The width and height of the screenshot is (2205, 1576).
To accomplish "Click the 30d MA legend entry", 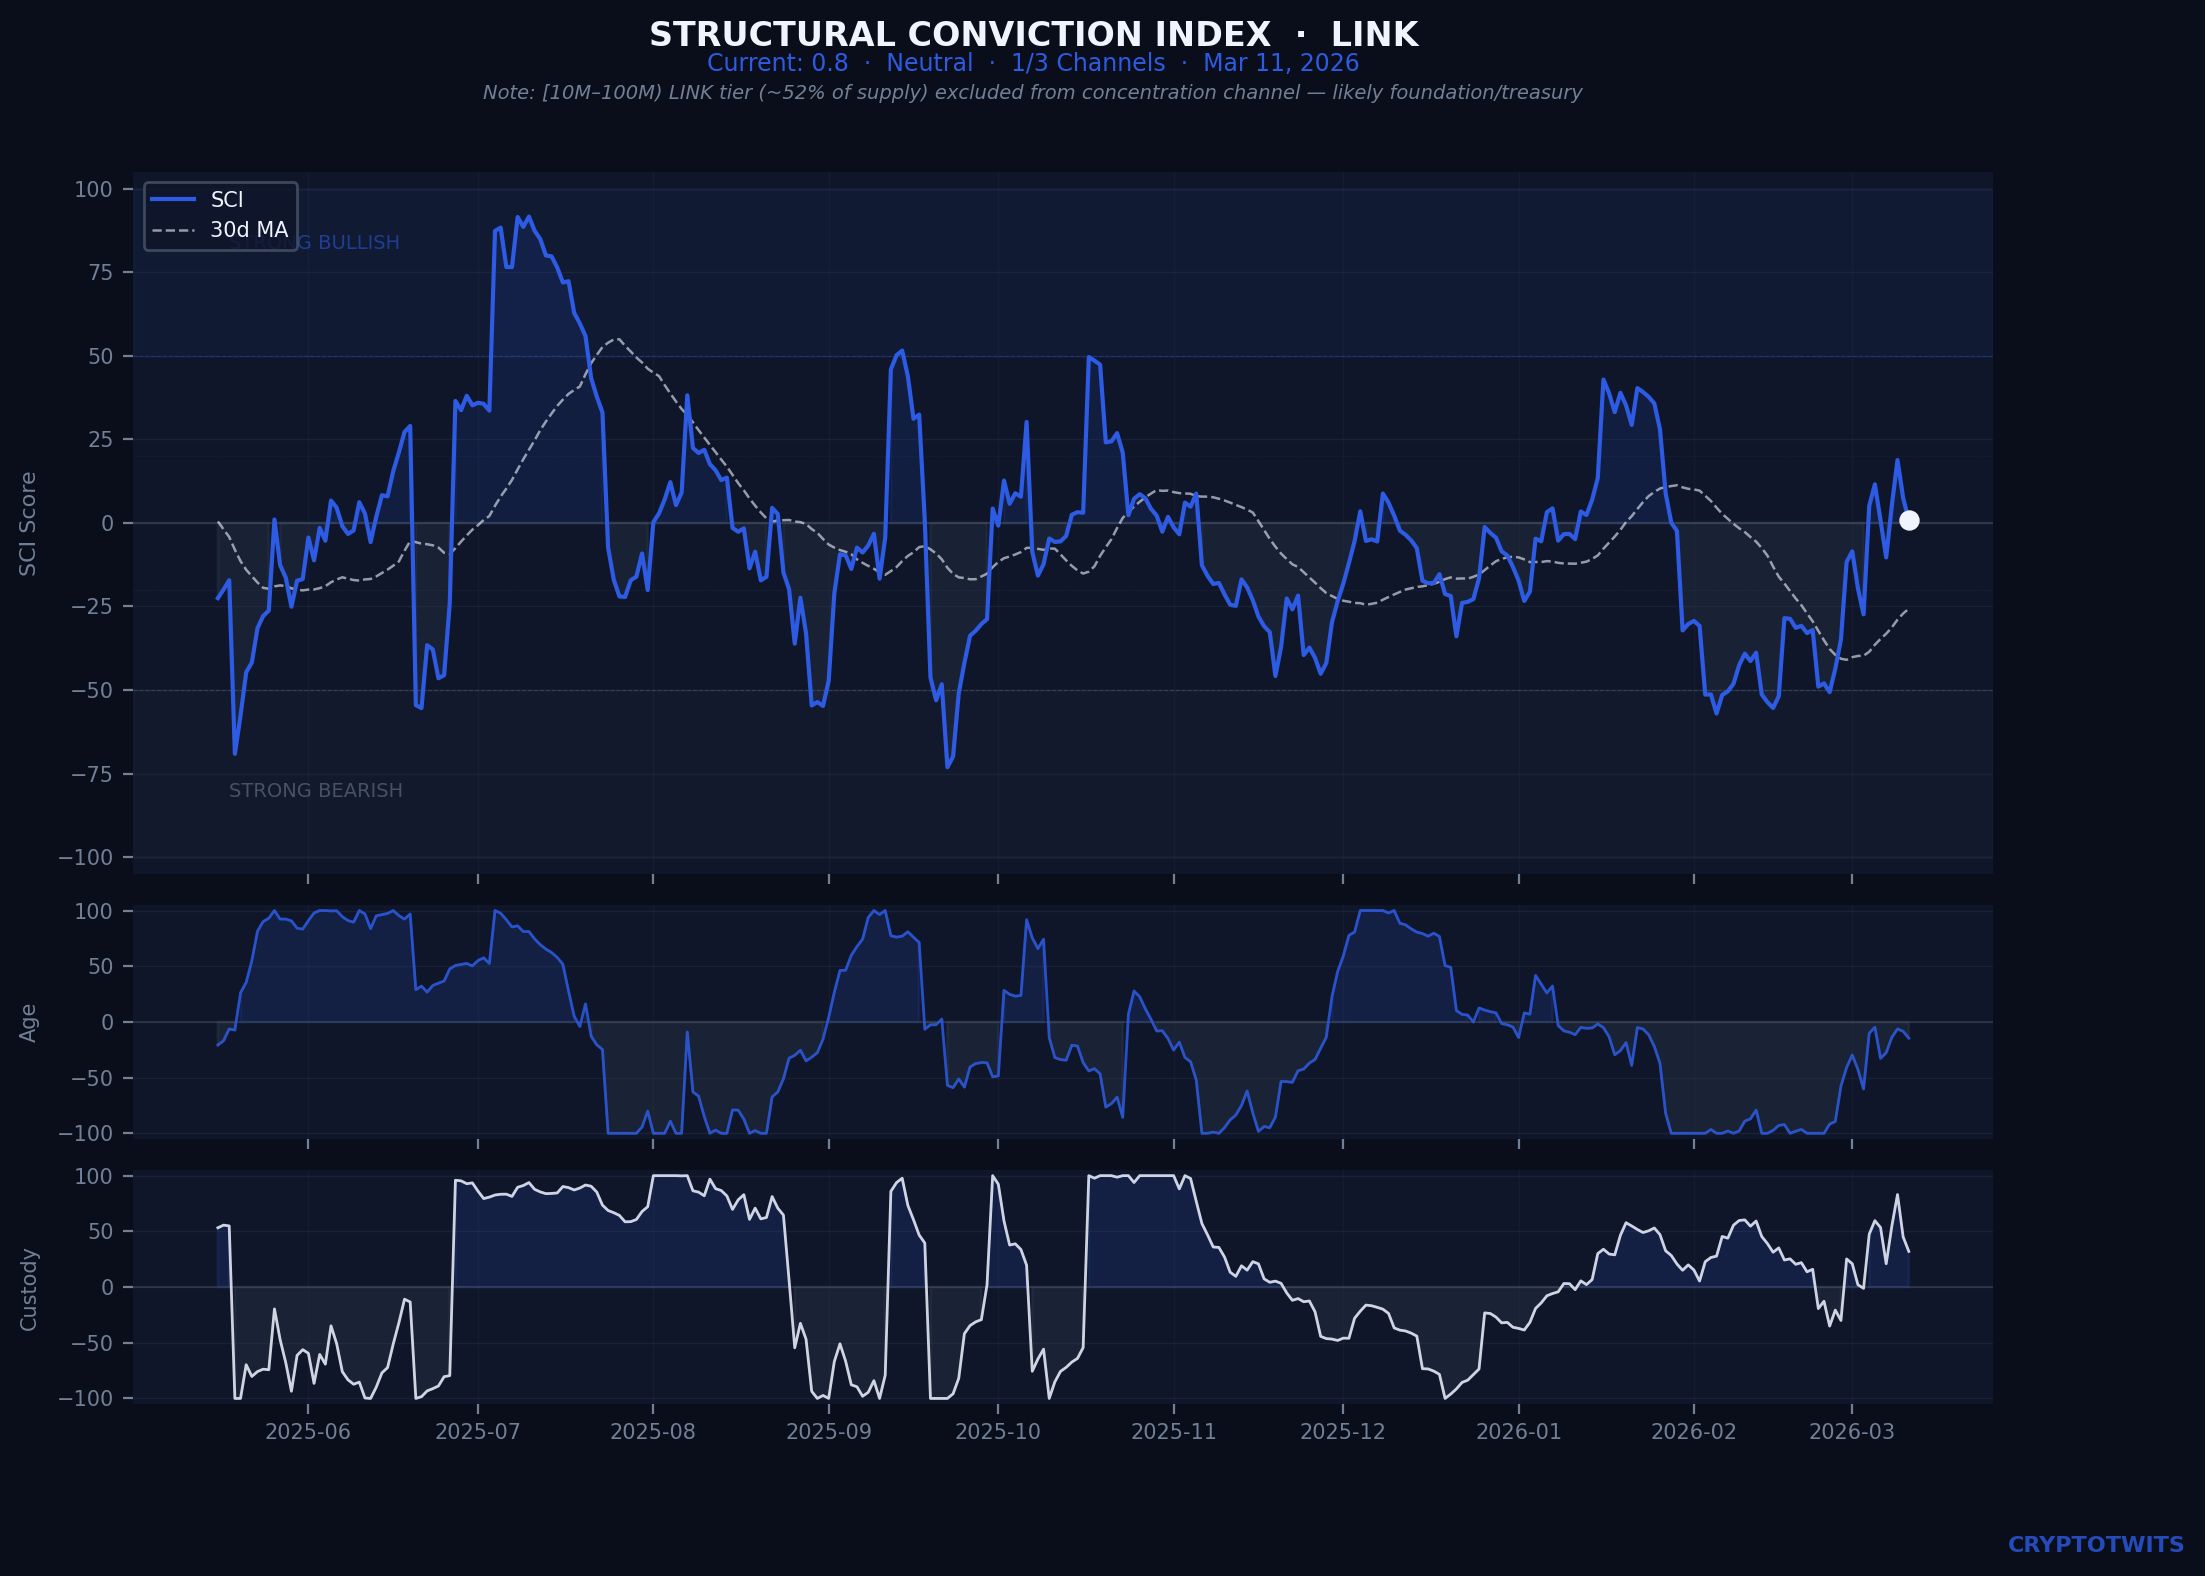I will tap(248, 230).
